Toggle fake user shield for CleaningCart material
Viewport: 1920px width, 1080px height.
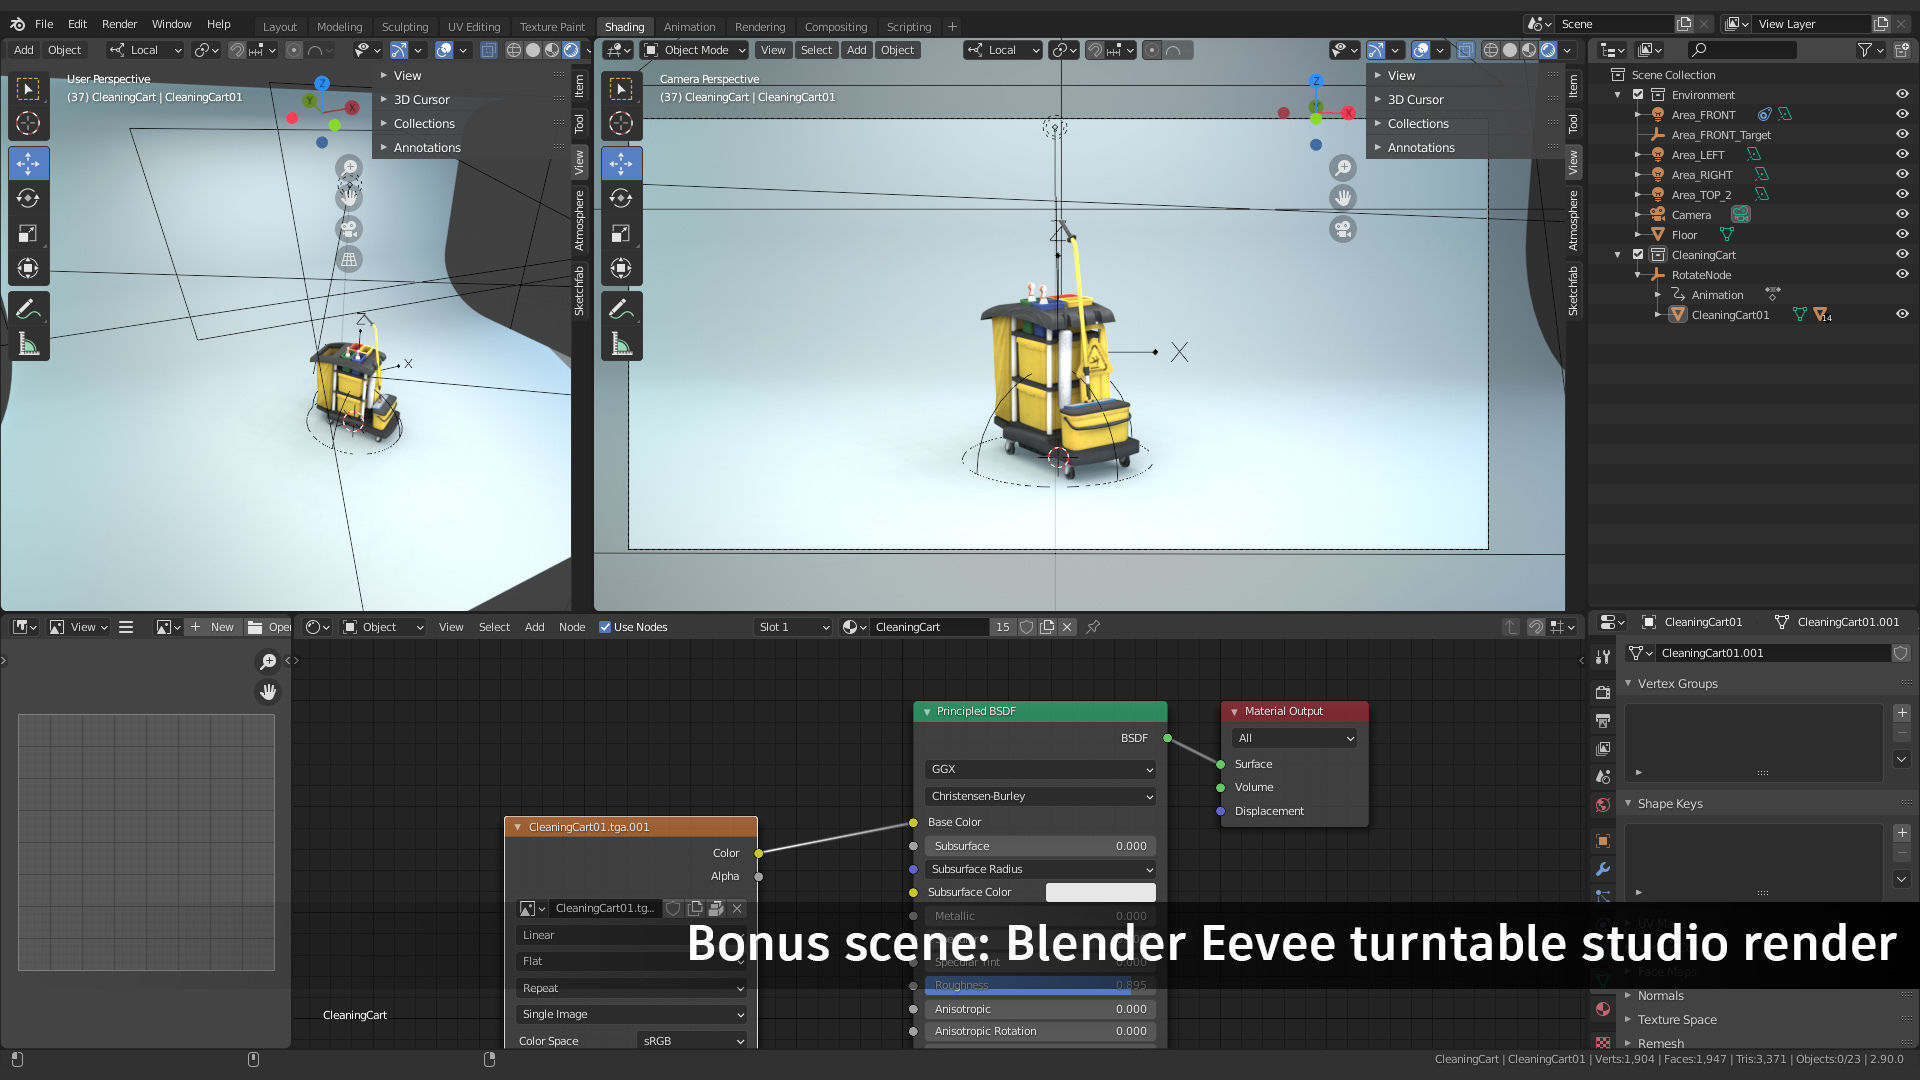click(1026, 627)
